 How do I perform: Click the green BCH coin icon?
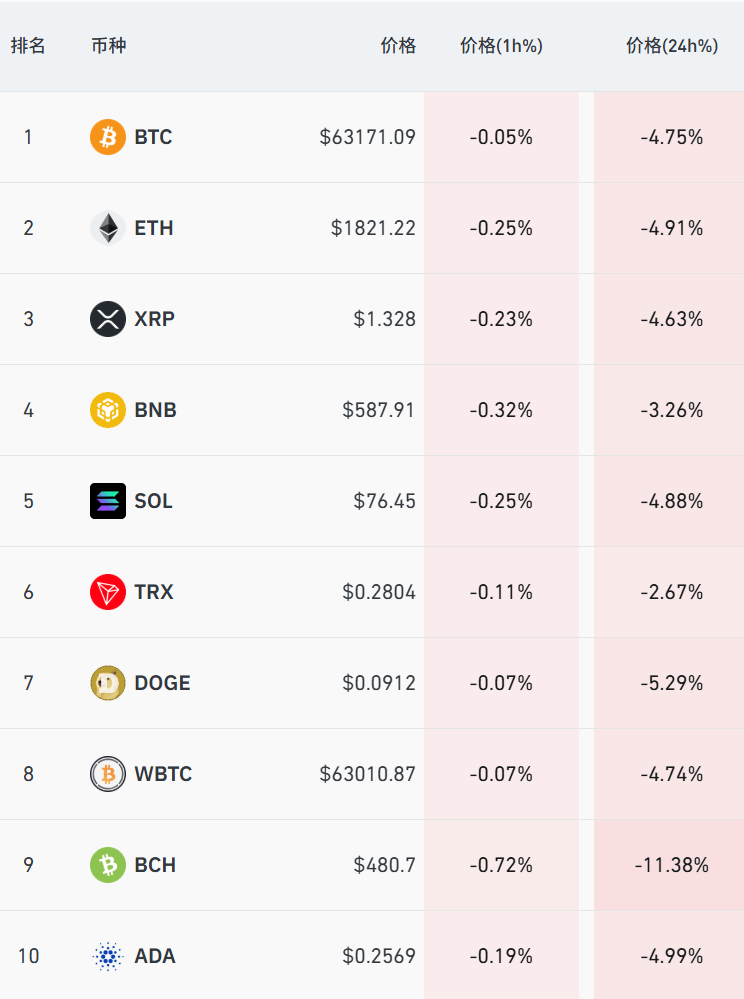(x=108, y=865)
